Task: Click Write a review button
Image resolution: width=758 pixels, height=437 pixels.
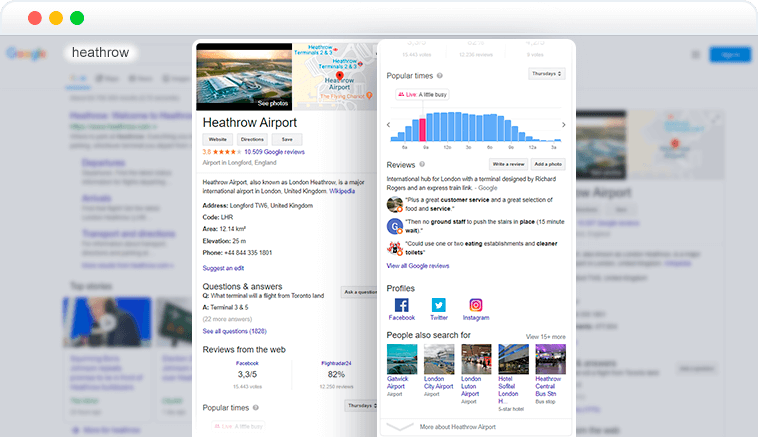Action: click(508, 164)
